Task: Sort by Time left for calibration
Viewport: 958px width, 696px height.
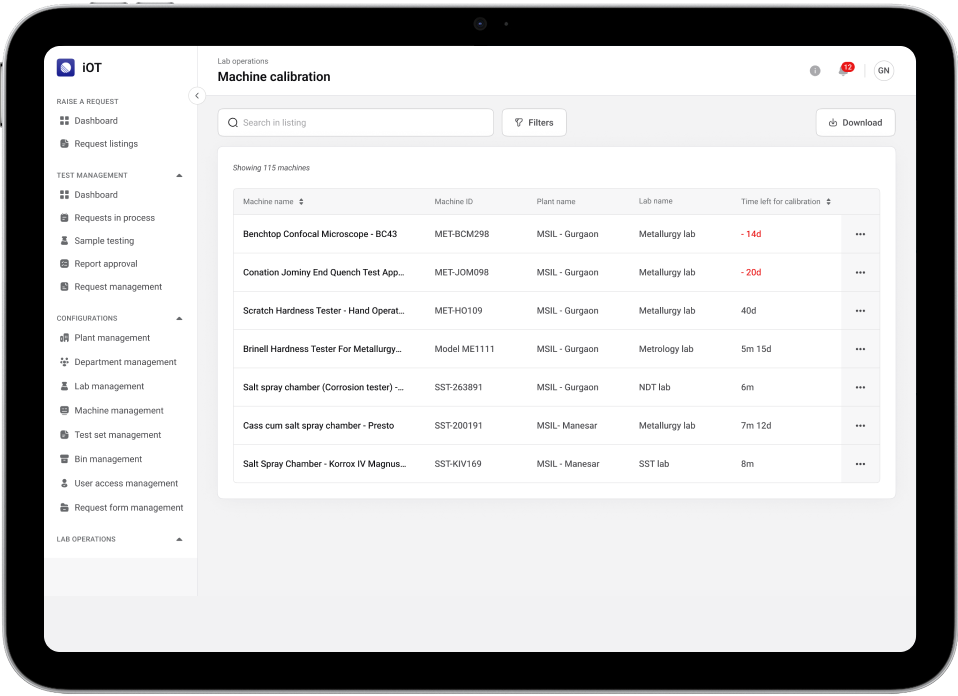Action: 828,202
